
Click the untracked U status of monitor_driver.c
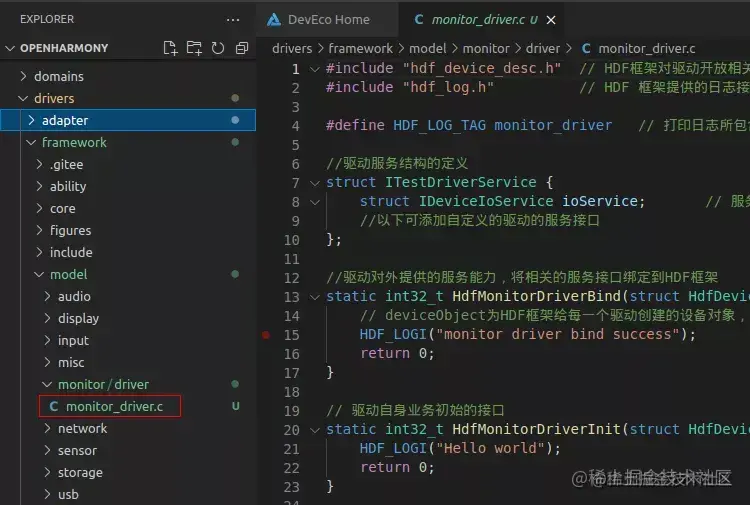point(235,406)
